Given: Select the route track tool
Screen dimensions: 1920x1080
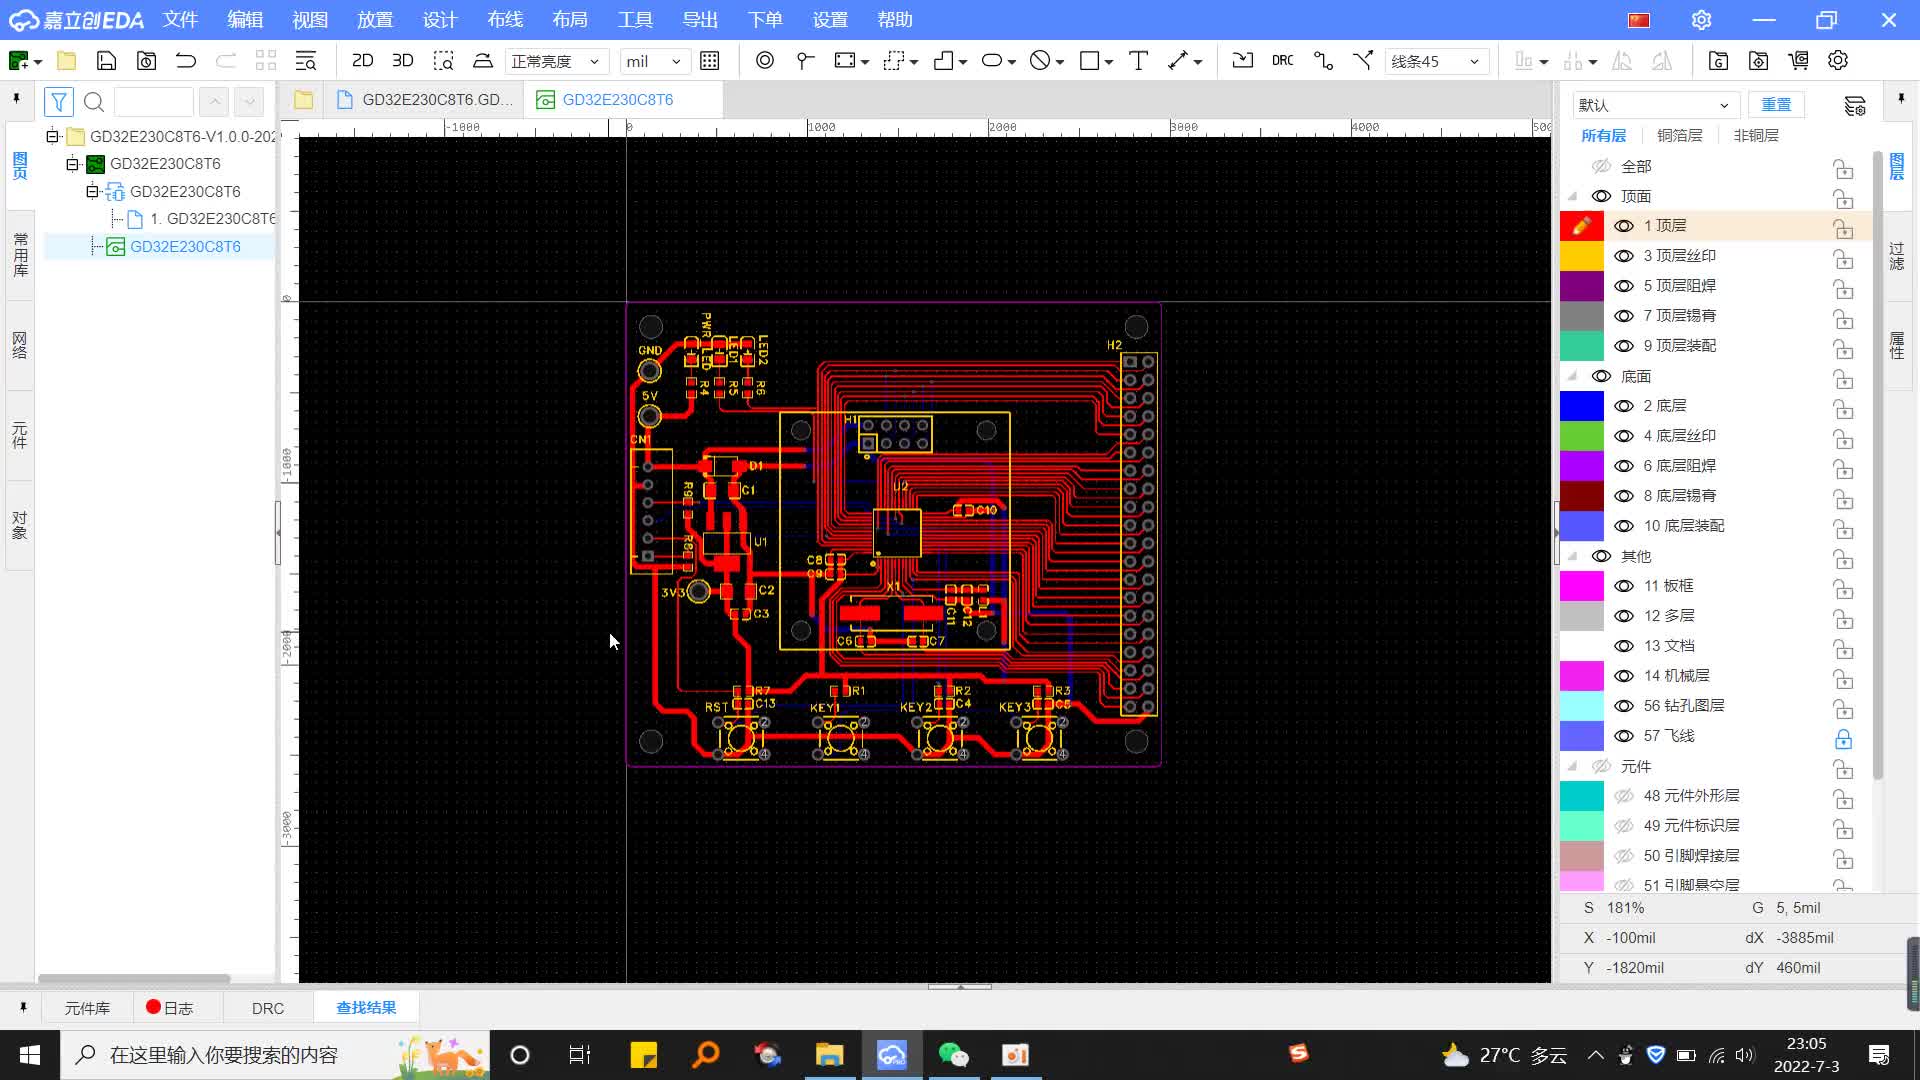Looking at the screenshot, I should 1327,61.
